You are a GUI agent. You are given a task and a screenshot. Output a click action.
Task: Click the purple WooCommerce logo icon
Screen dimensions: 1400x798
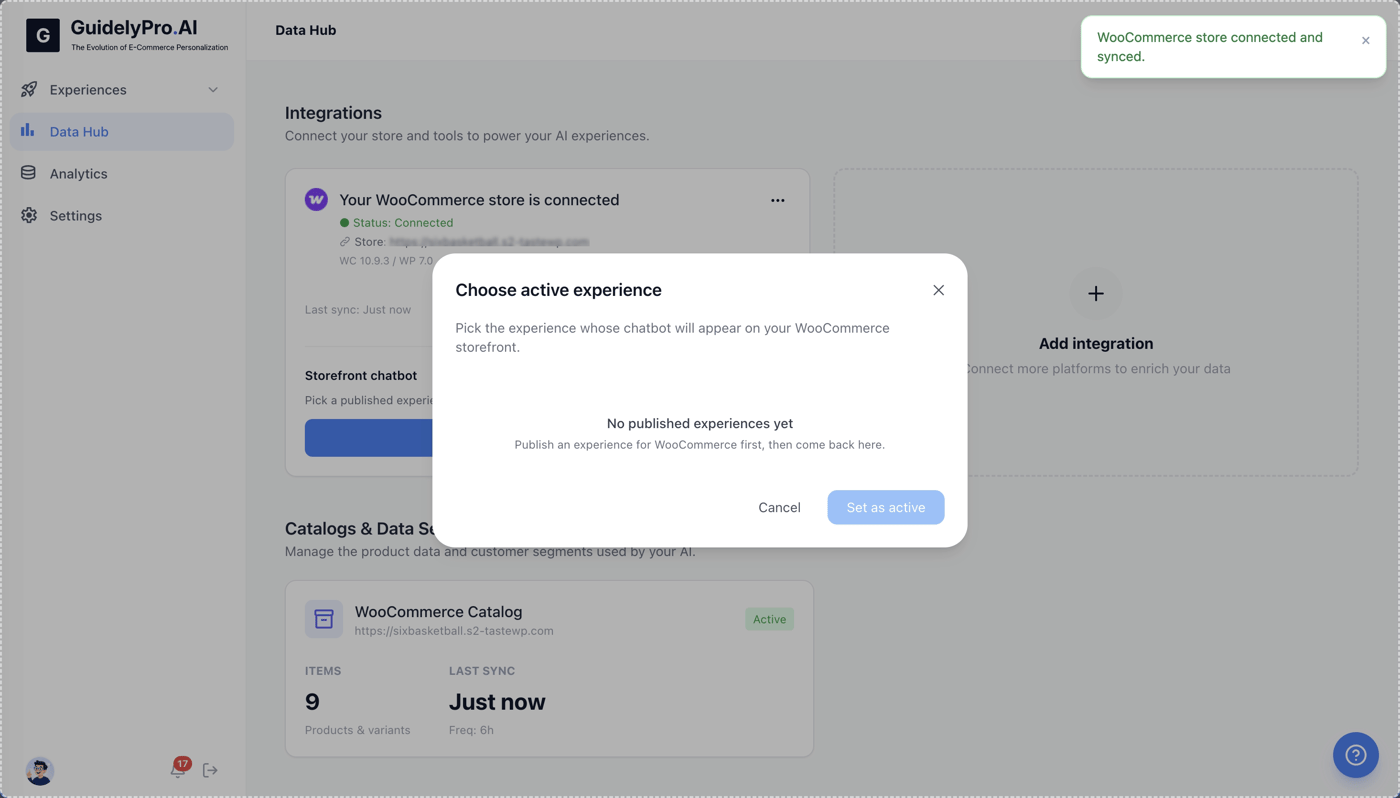(316, 200)
